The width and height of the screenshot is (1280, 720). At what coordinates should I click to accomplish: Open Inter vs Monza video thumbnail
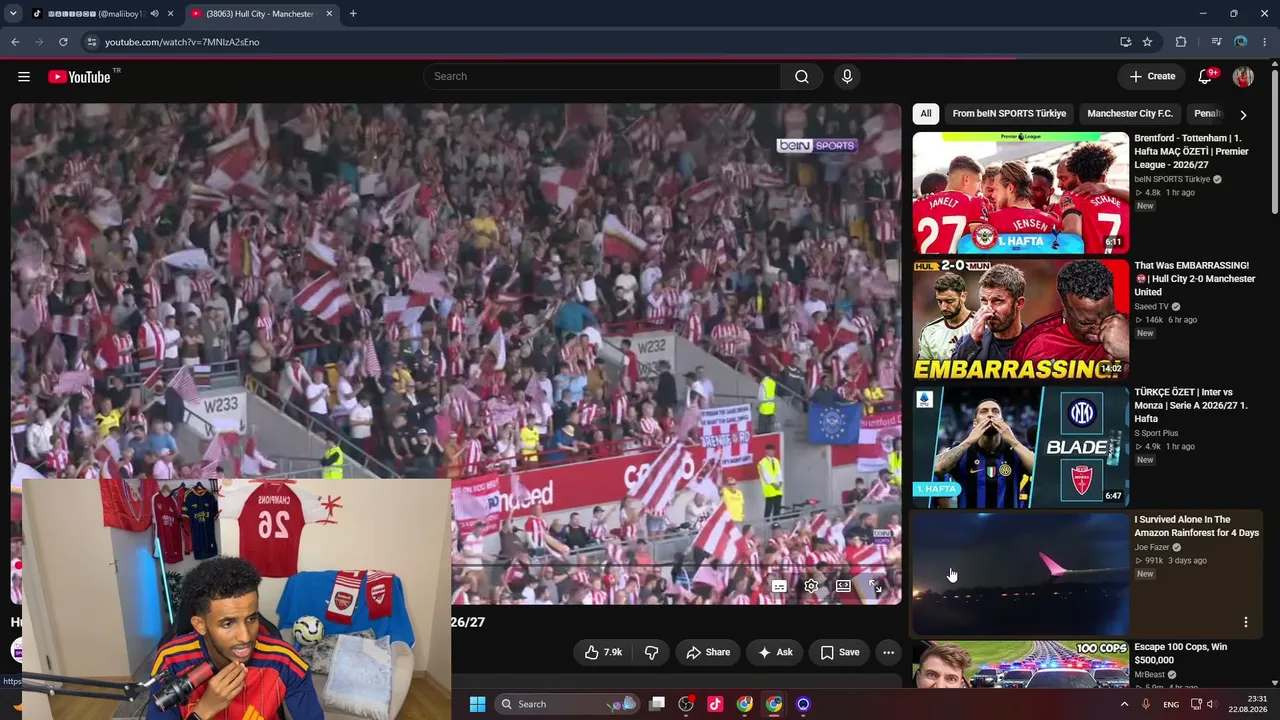coord(1021,447)
